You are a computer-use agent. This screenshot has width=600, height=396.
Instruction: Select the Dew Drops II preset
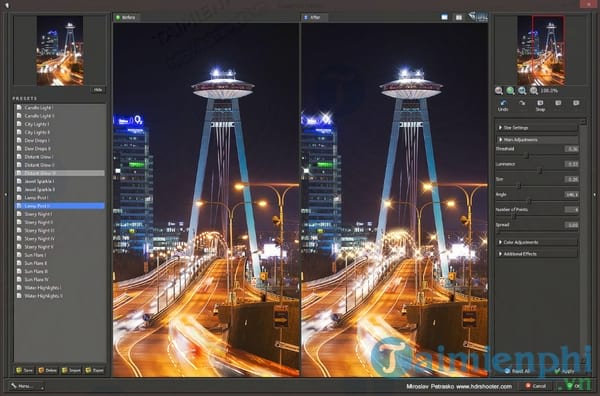click(x=60, y=148)
